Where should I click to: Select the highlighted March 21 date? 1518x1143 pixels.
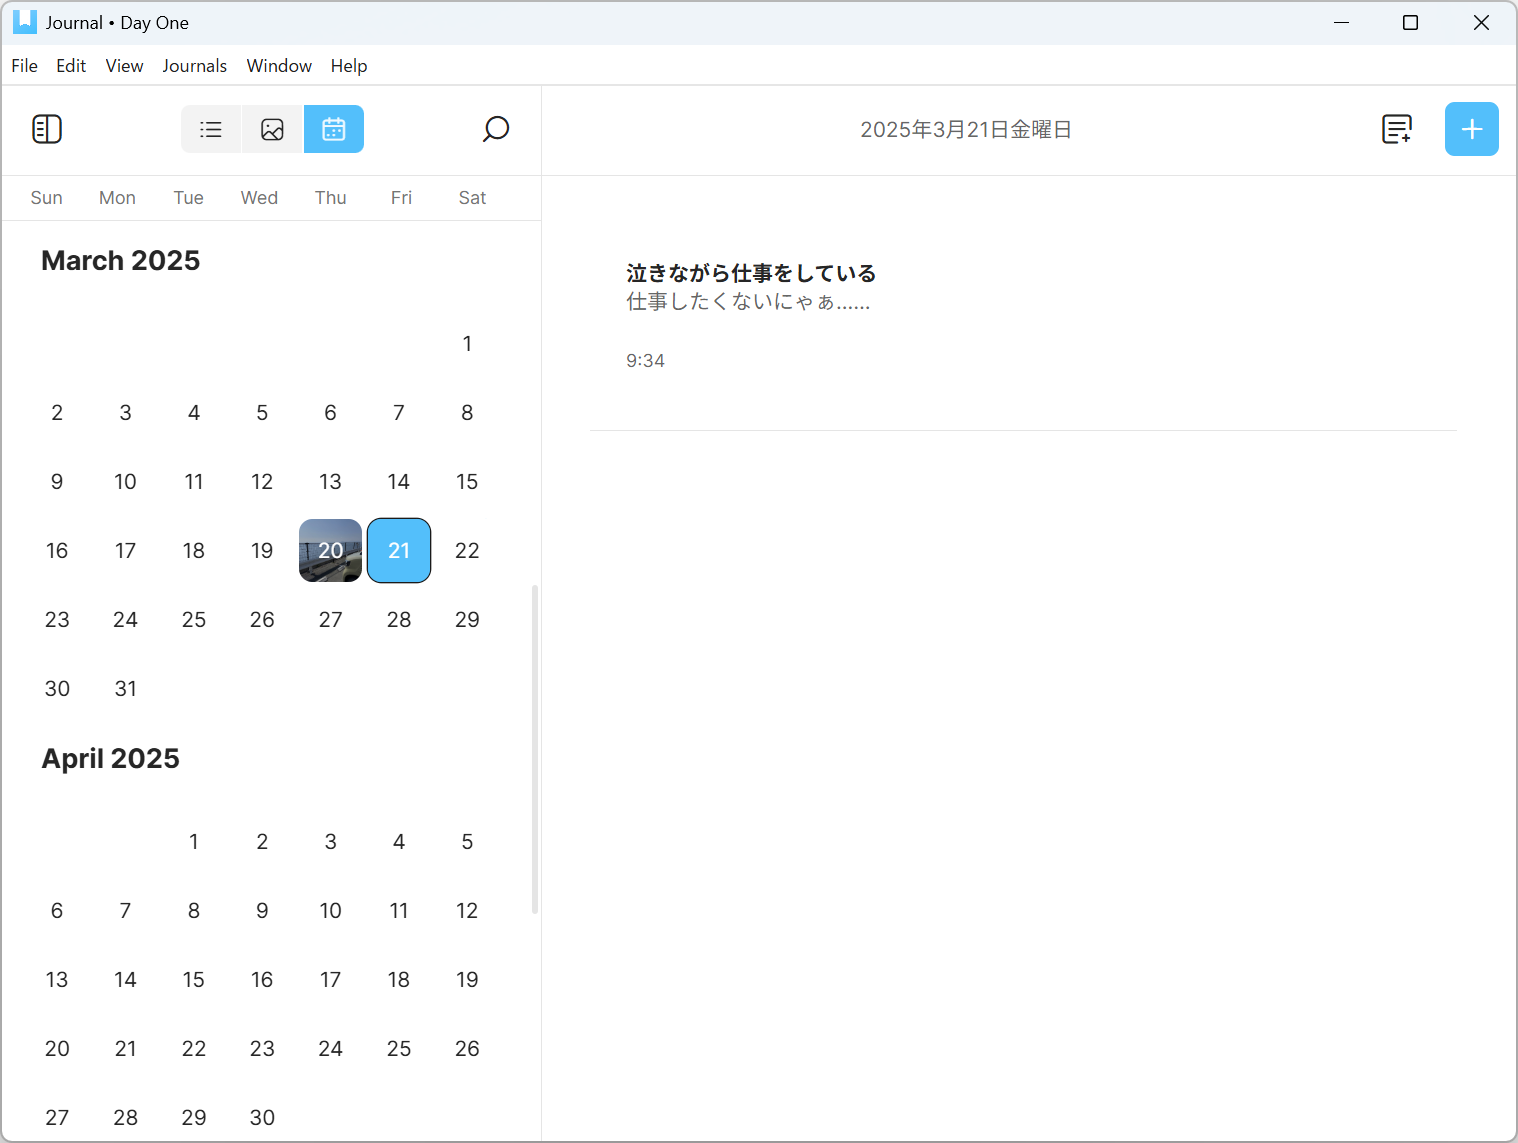click(x=399, y=550)
